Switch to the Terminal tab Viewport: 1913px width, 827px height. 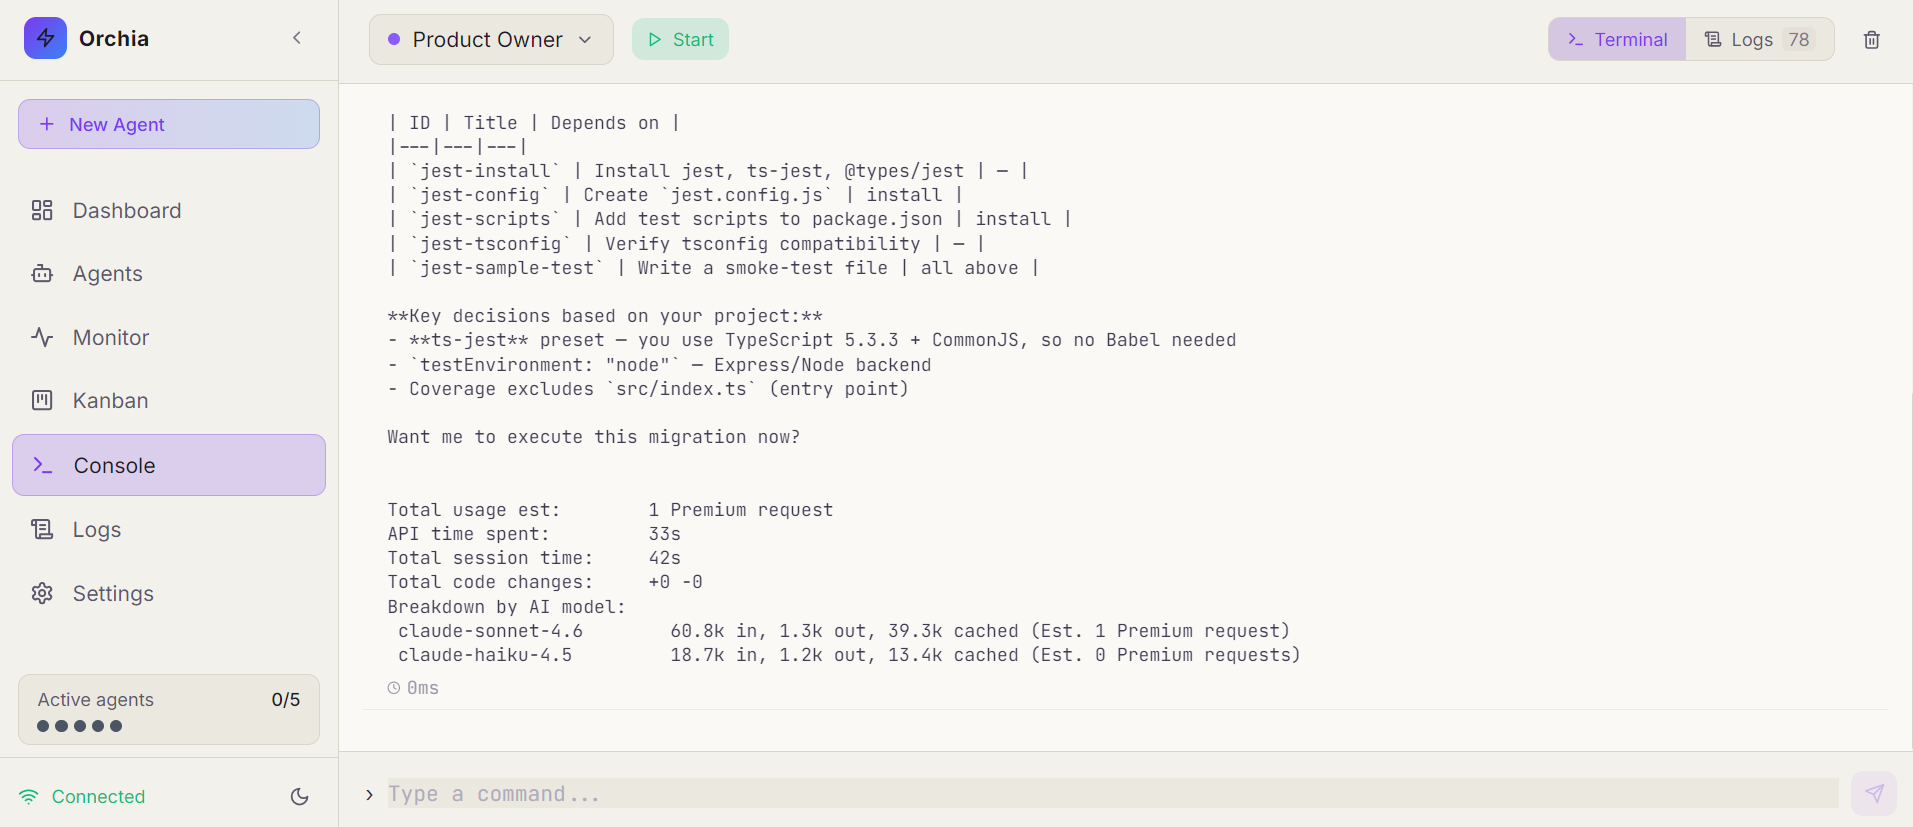point(1617,39)
